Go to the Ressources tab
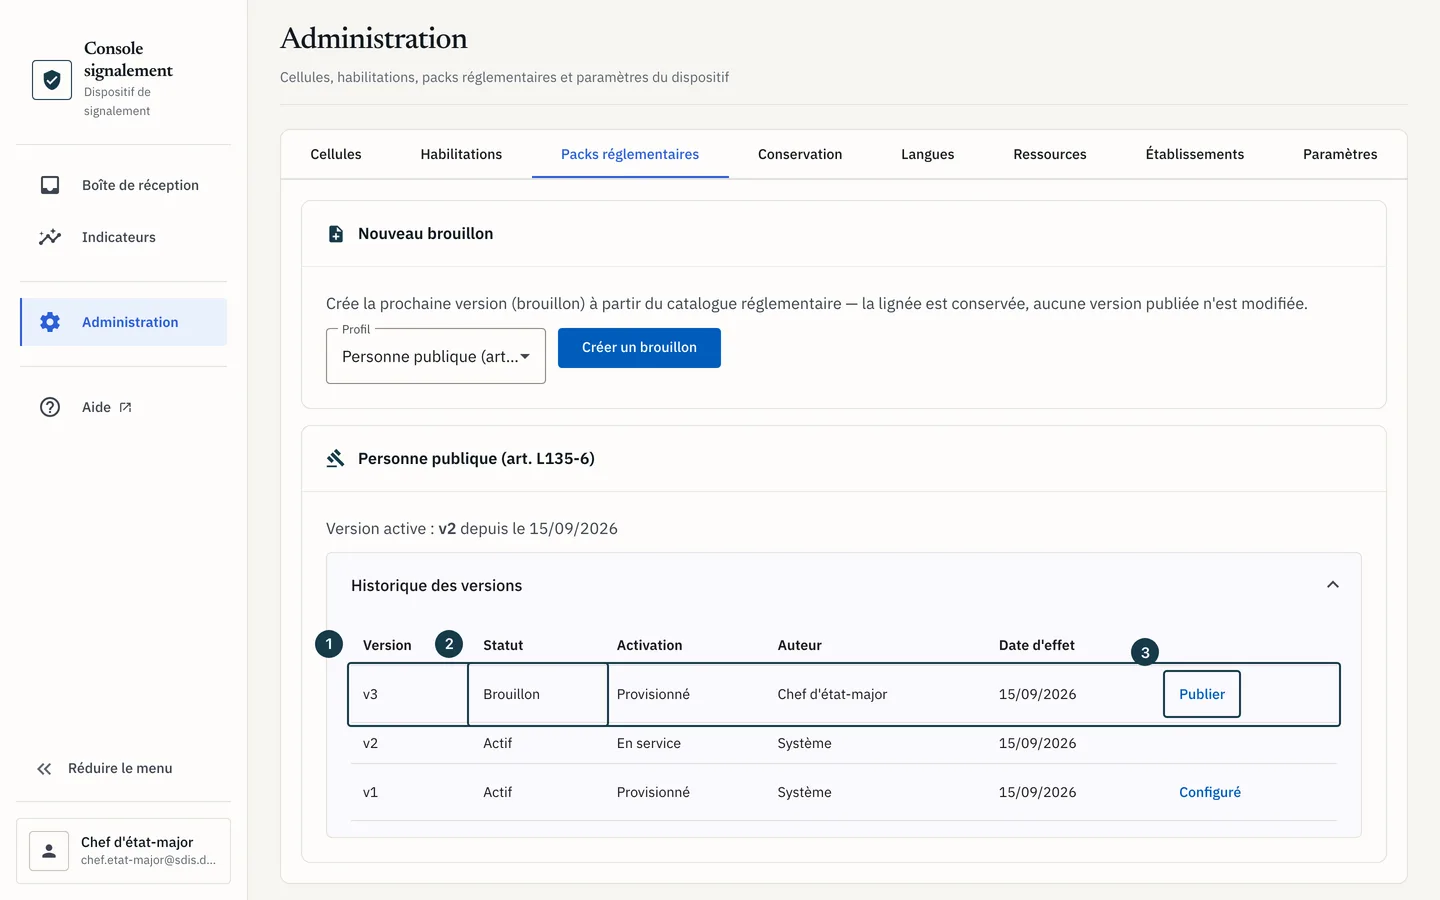Viewport: 1440px width, 900px height. [1049, 154]
